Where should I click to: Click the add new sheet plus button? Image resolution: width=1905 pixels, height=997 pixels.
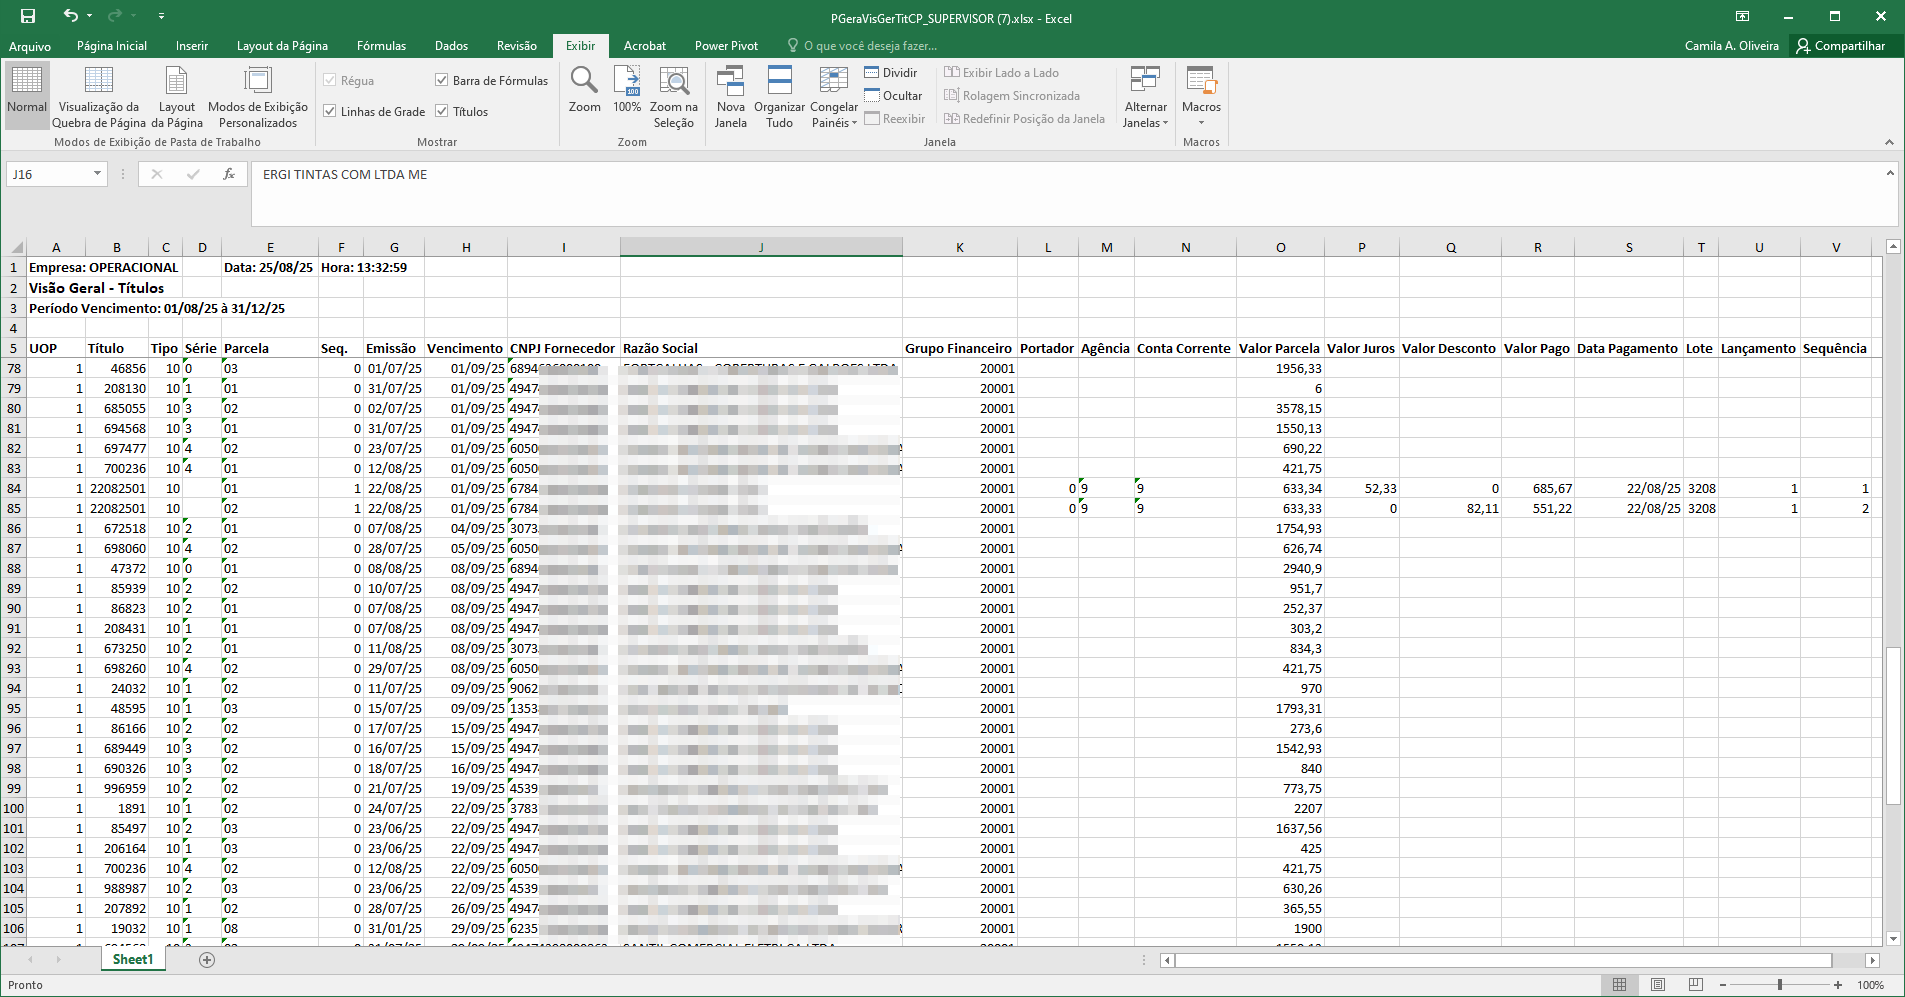pyautogui.click(x=207, y=960)
